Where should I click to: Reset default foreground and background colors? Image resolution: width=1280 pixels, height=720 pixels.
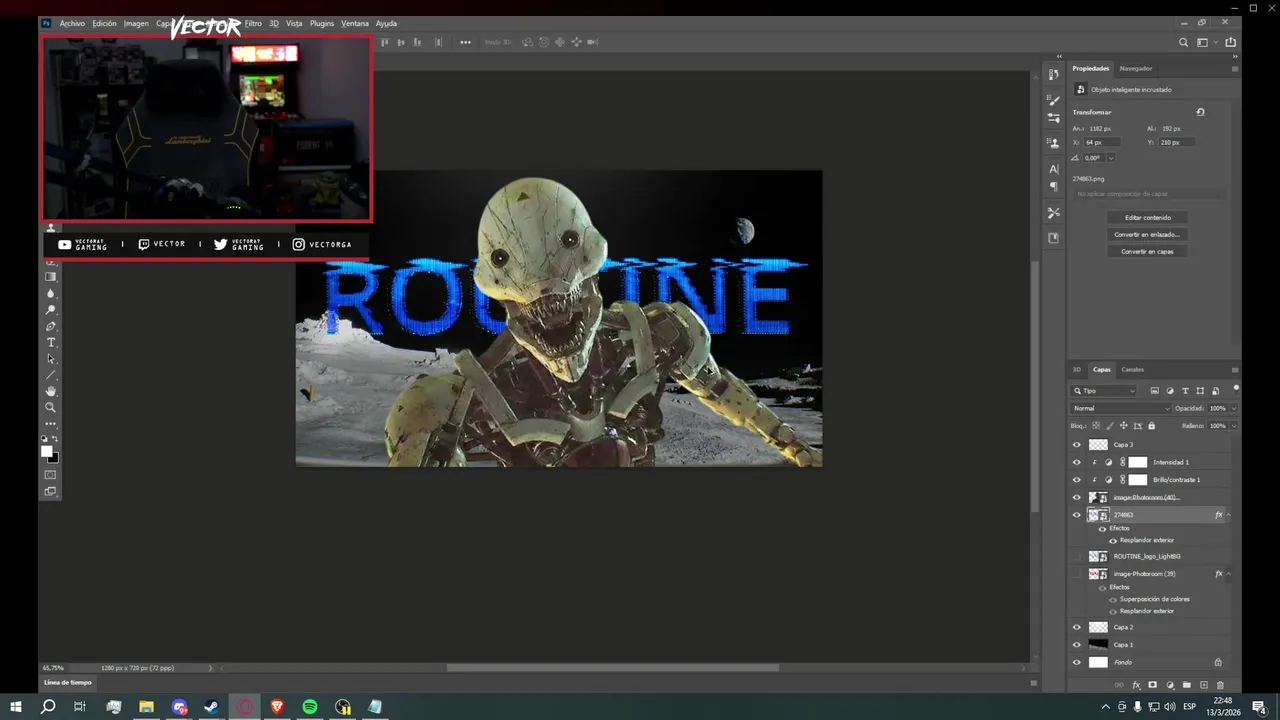[x=44, y=439]
